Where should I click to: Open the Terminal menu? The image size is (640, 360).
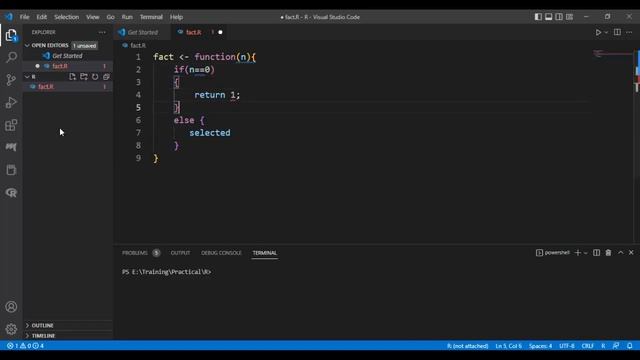pos(151,17)
